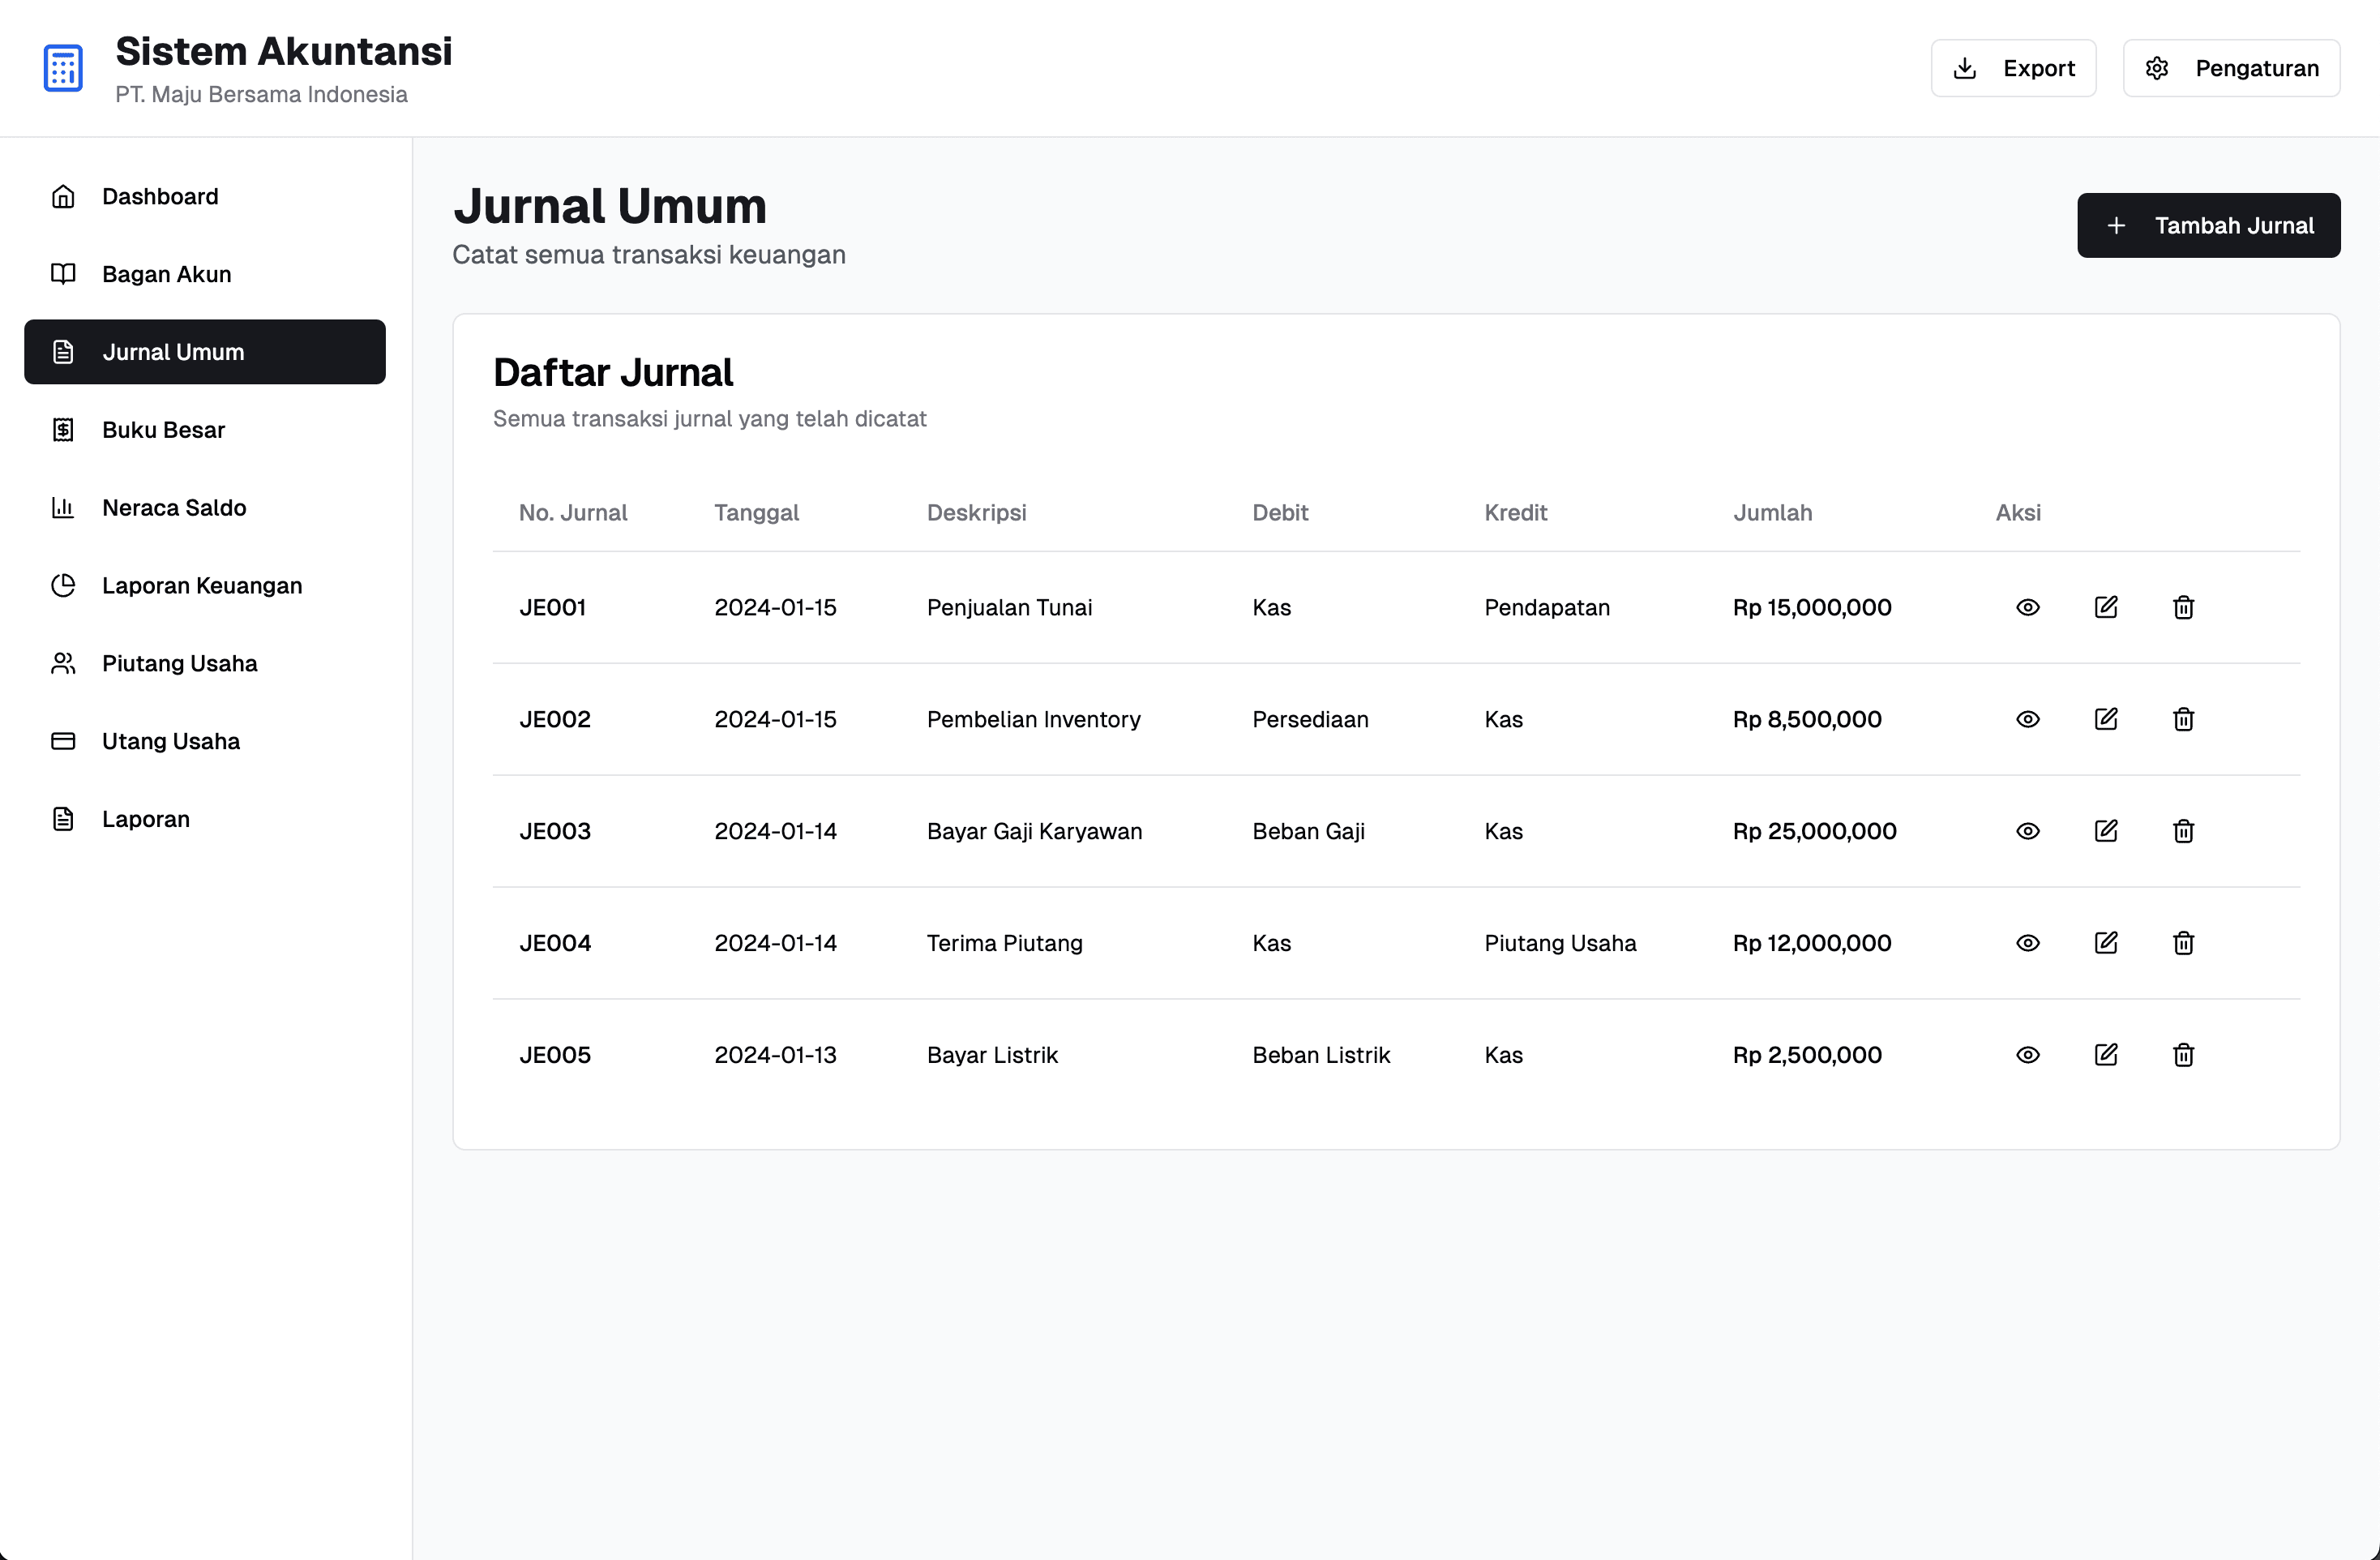Click the No. Jurnal column header
Screen dimensions: 2380x1560
point(573,513)
